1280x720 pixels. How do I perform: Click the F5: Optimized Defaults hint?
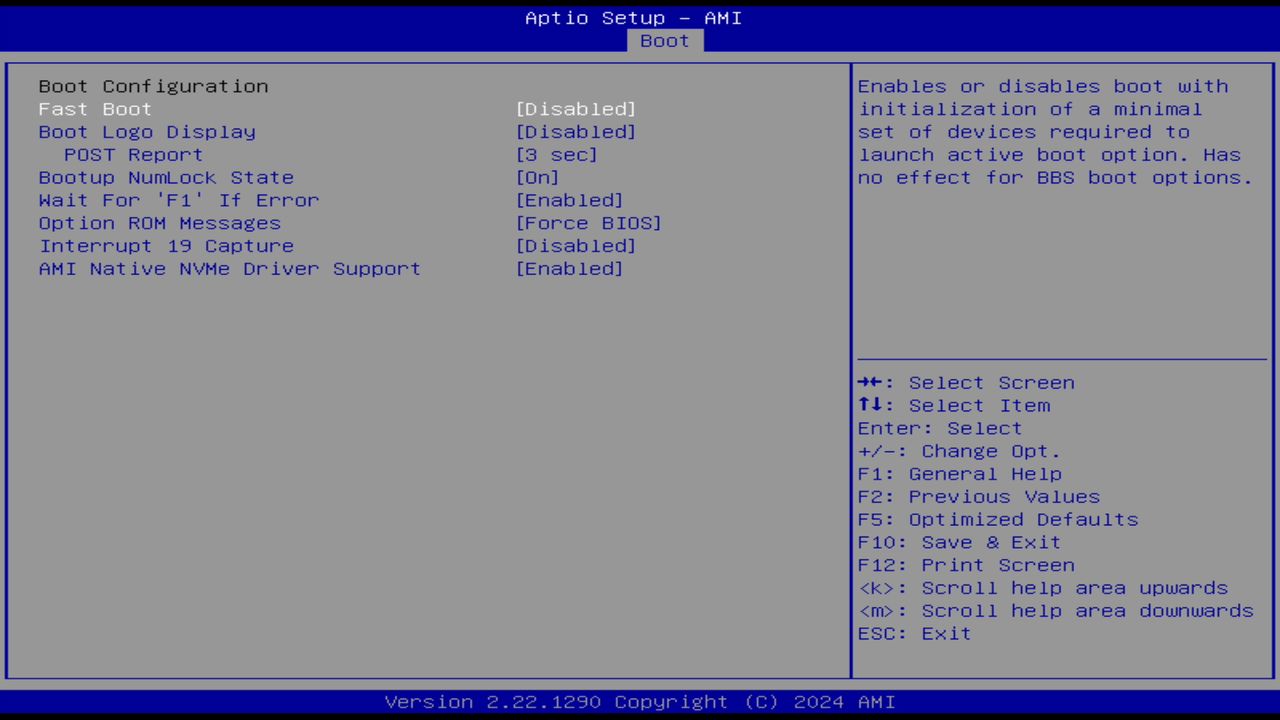point(998,520)
